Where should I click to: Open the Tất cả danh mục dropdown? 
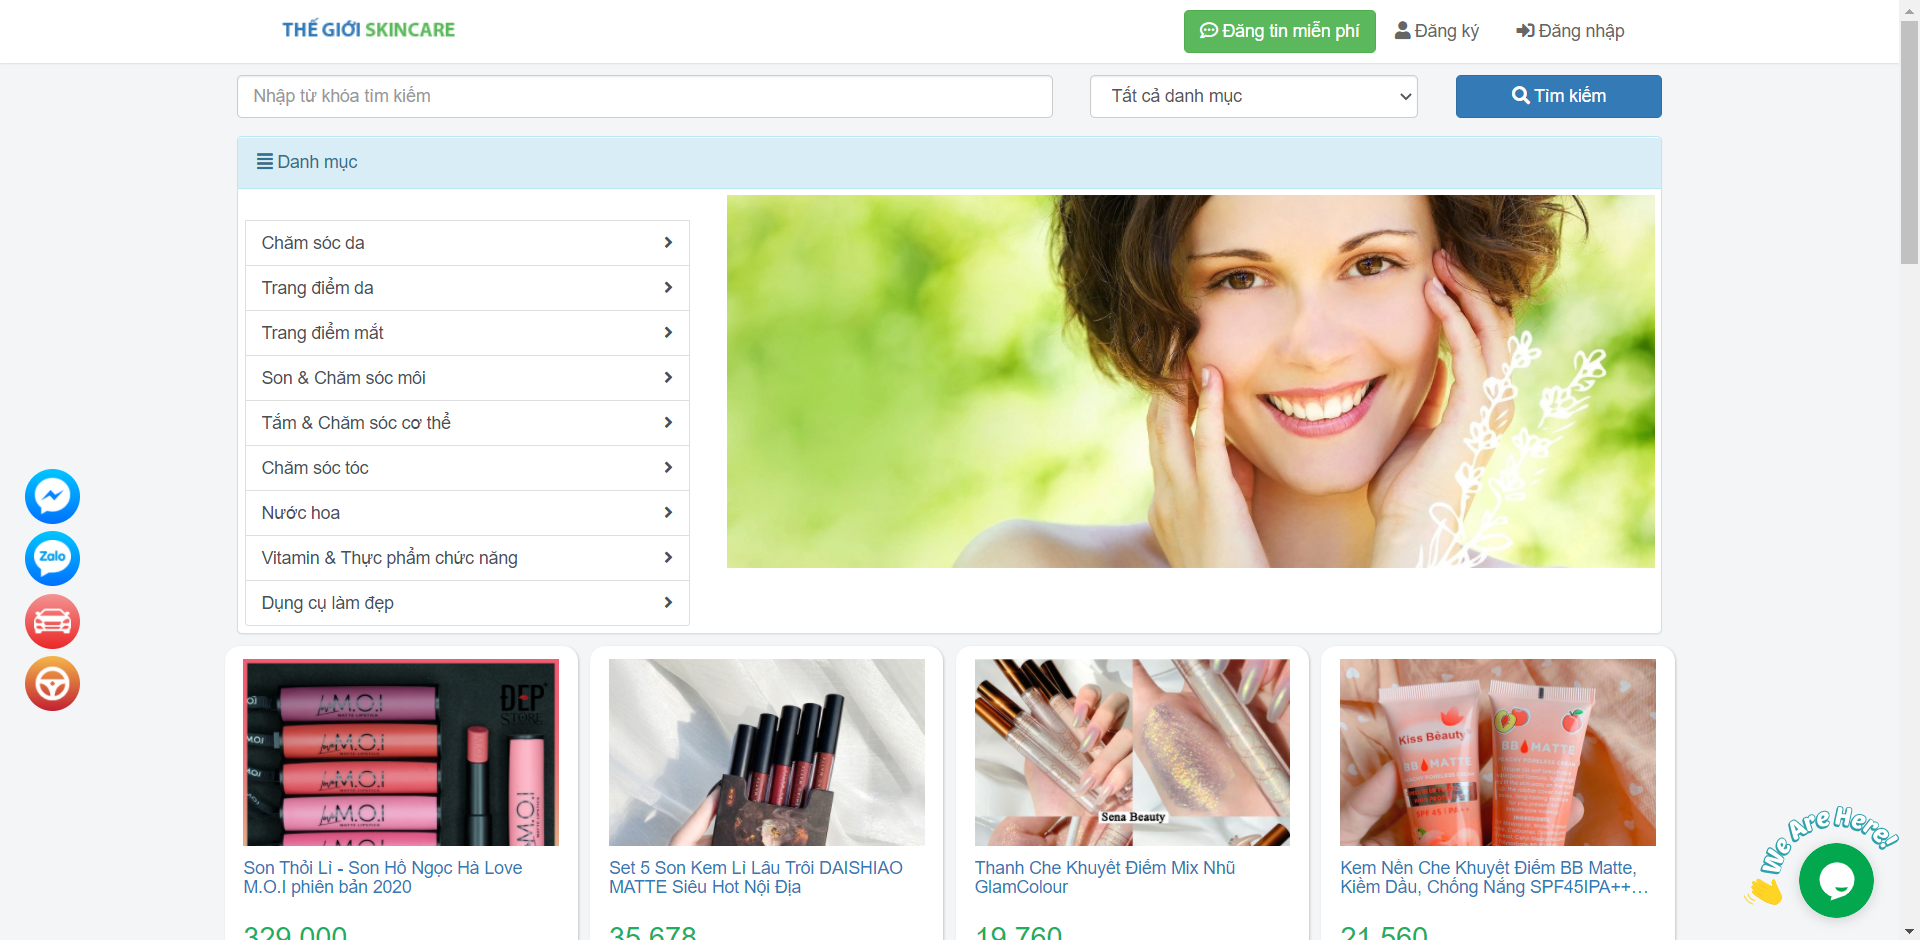[1253, 96]
